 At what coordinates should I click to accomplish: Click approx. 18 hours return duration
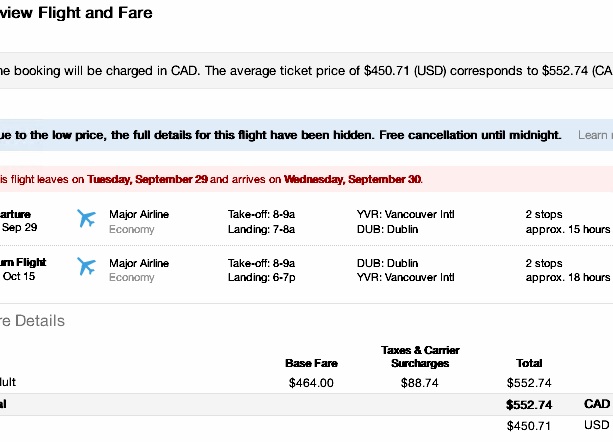point(568,277)
